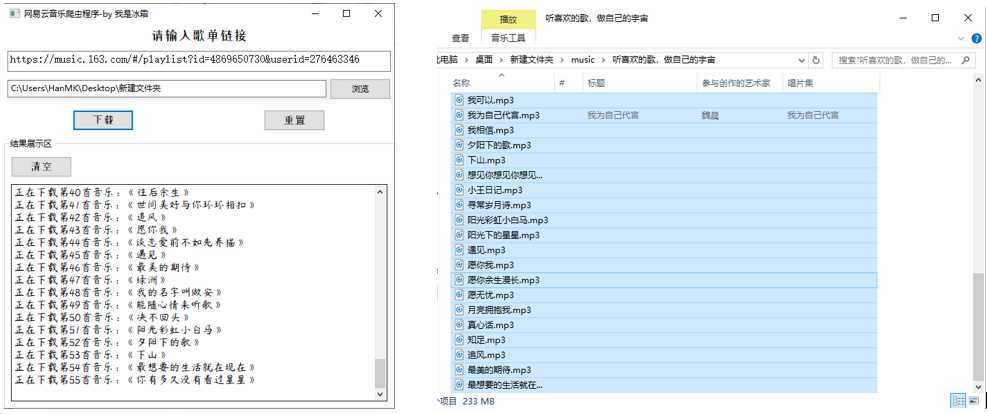Switch to large thumbnails view icon
Viewport: 987px width, 414px height.
974,400
